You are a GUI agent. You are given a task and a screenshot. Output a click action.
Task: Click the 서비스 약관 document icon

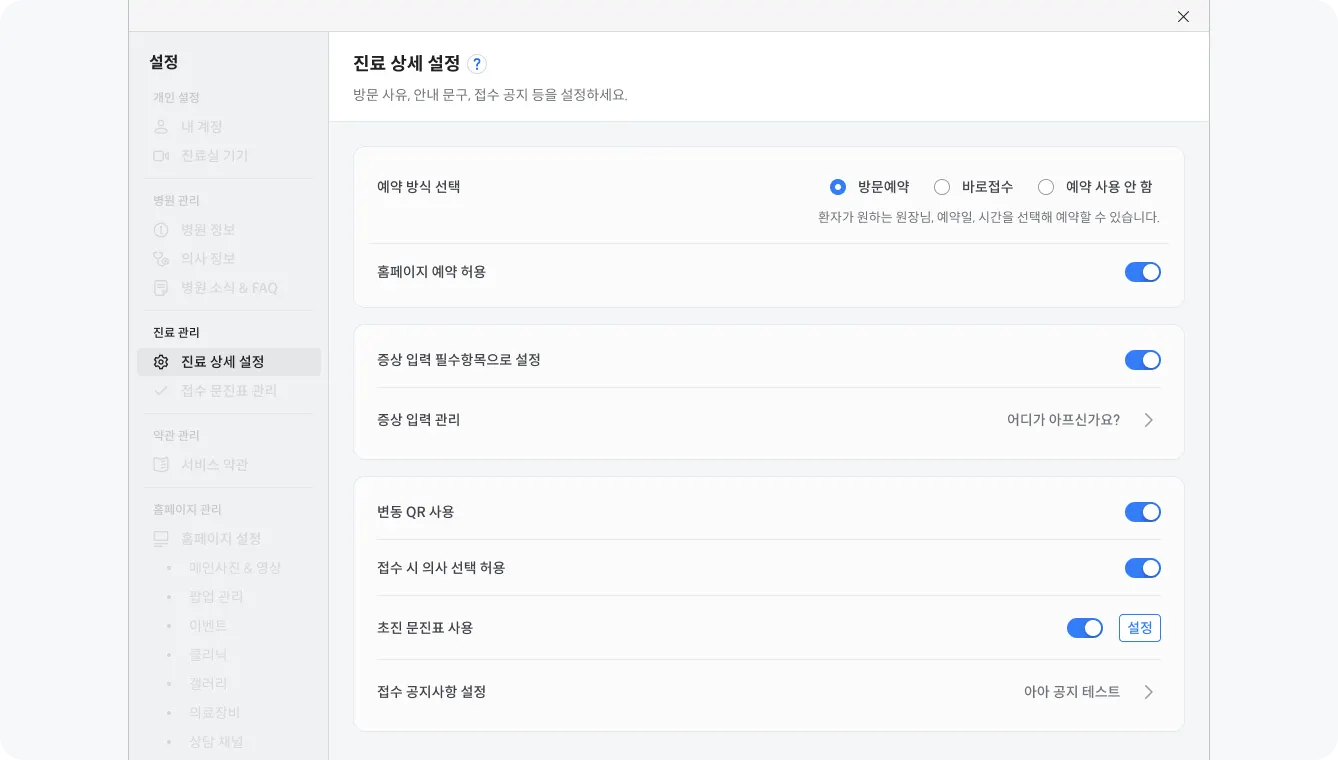click(161, 465)
